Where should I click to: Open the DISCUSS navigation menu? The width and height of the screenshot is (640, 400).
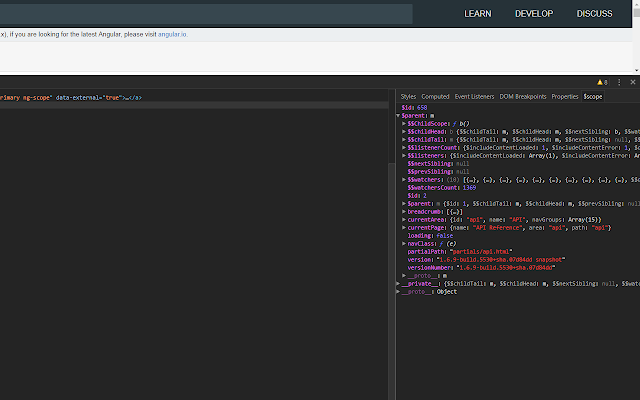[594, 14]
